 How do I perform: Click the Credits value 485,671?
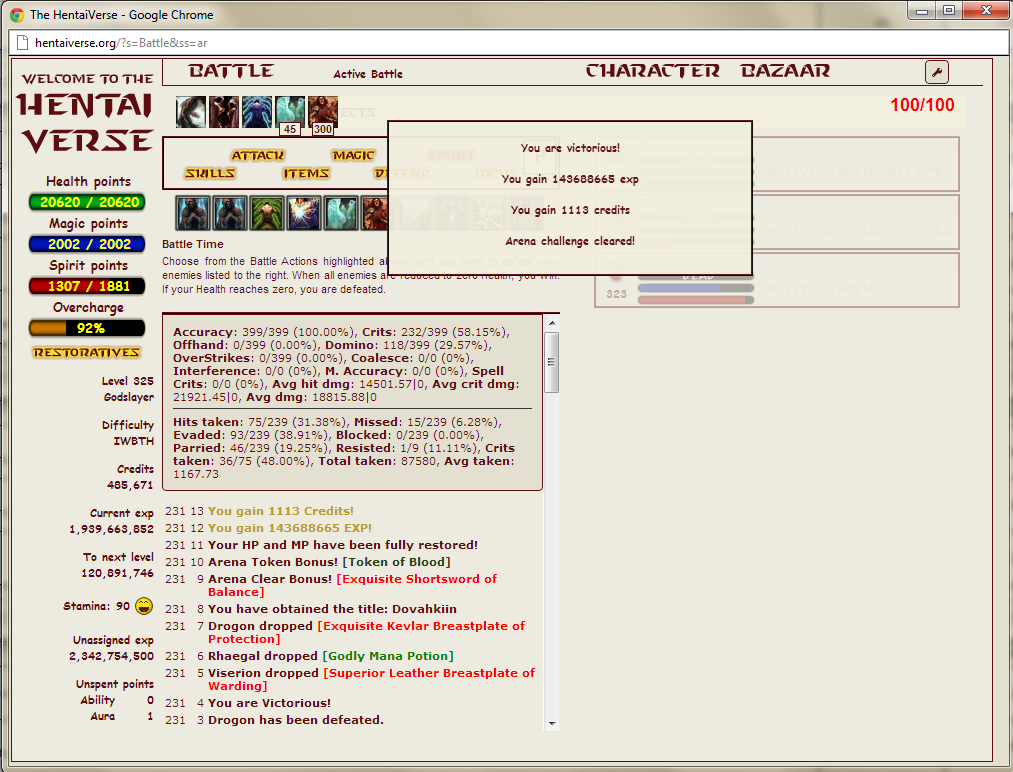pos(130,485)
